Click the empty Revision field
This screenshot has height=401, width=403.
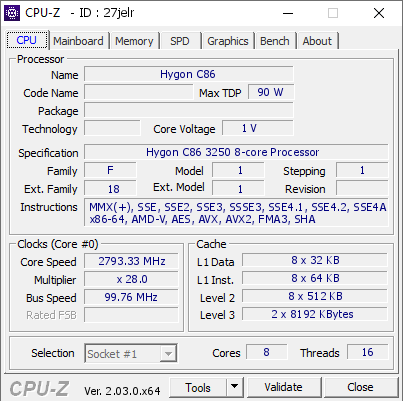pyautogui.click(x=362, y=188)
